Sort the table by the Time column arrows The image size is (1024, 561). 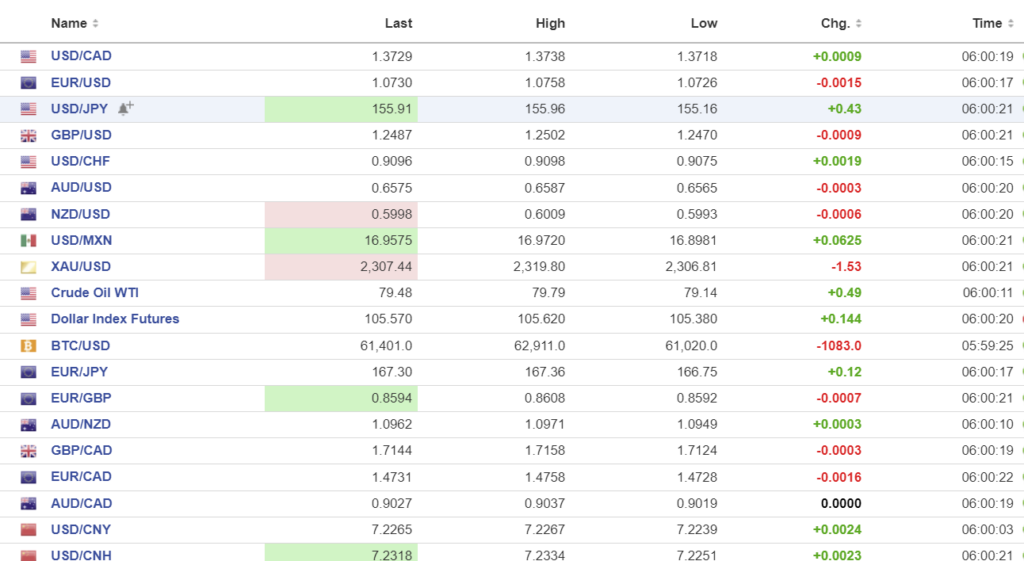(x=1010, y=23)
